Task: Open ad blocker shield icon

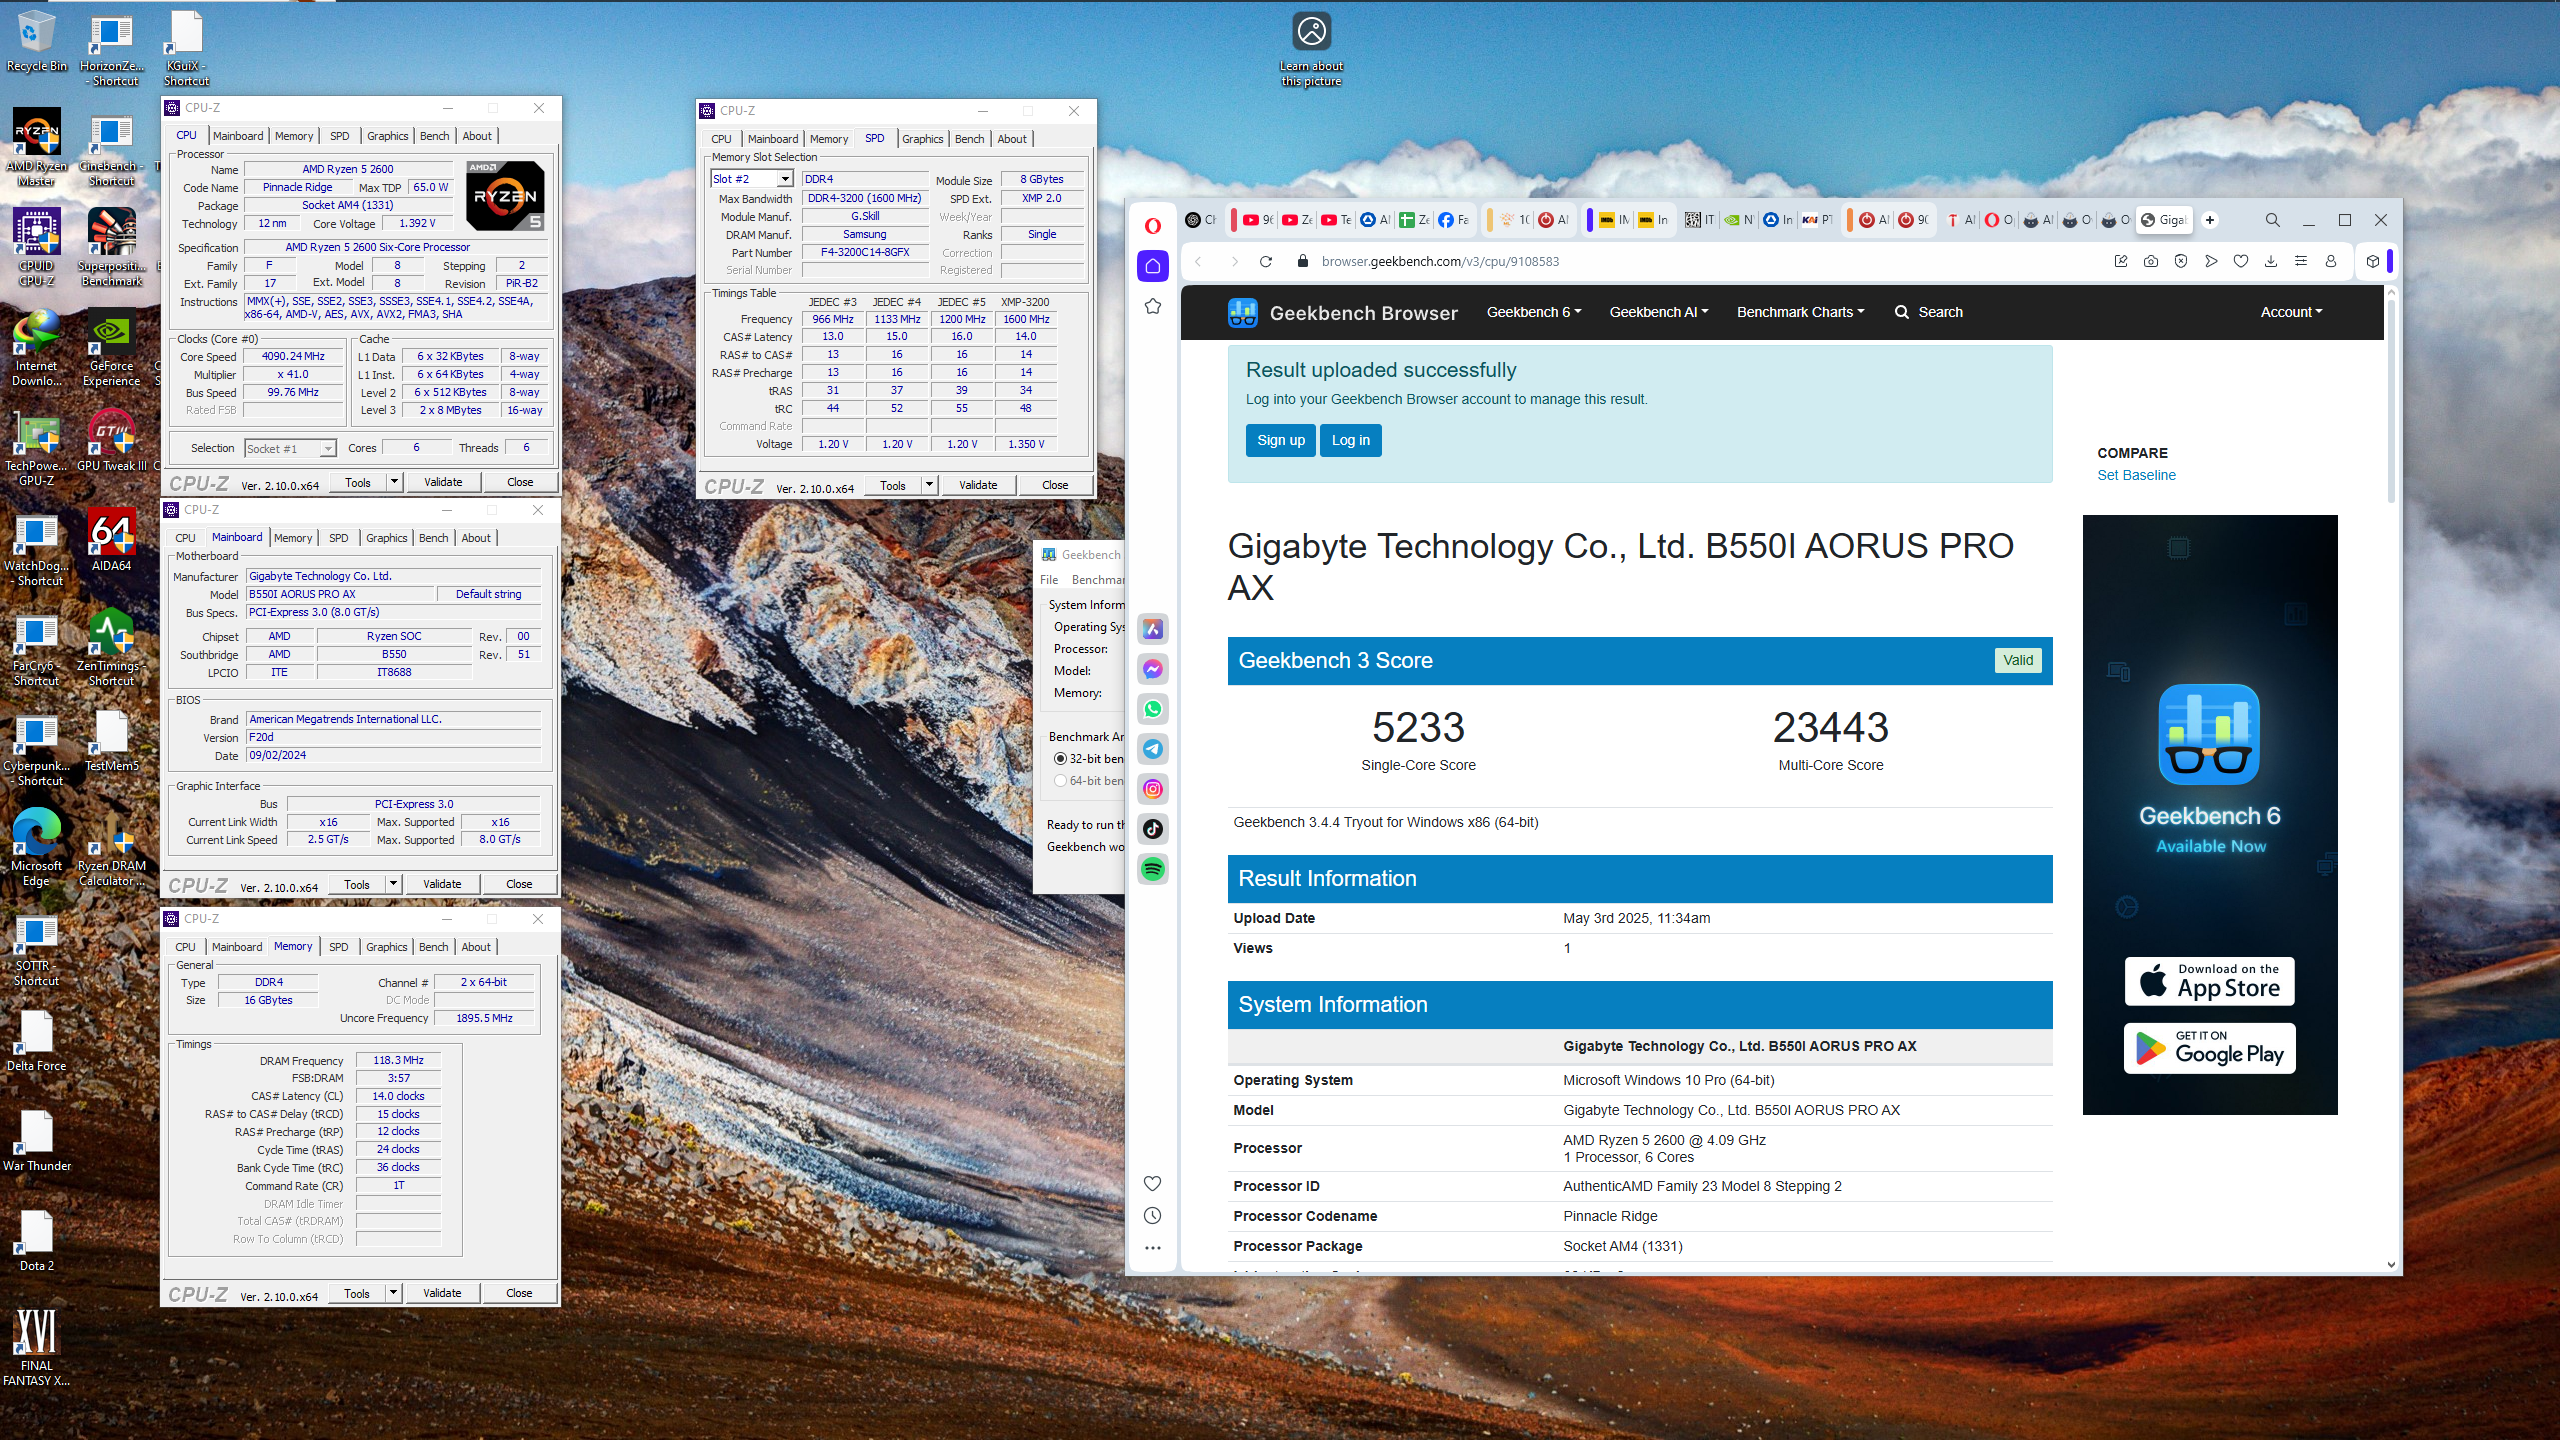Action: (x=2181, y=262)
